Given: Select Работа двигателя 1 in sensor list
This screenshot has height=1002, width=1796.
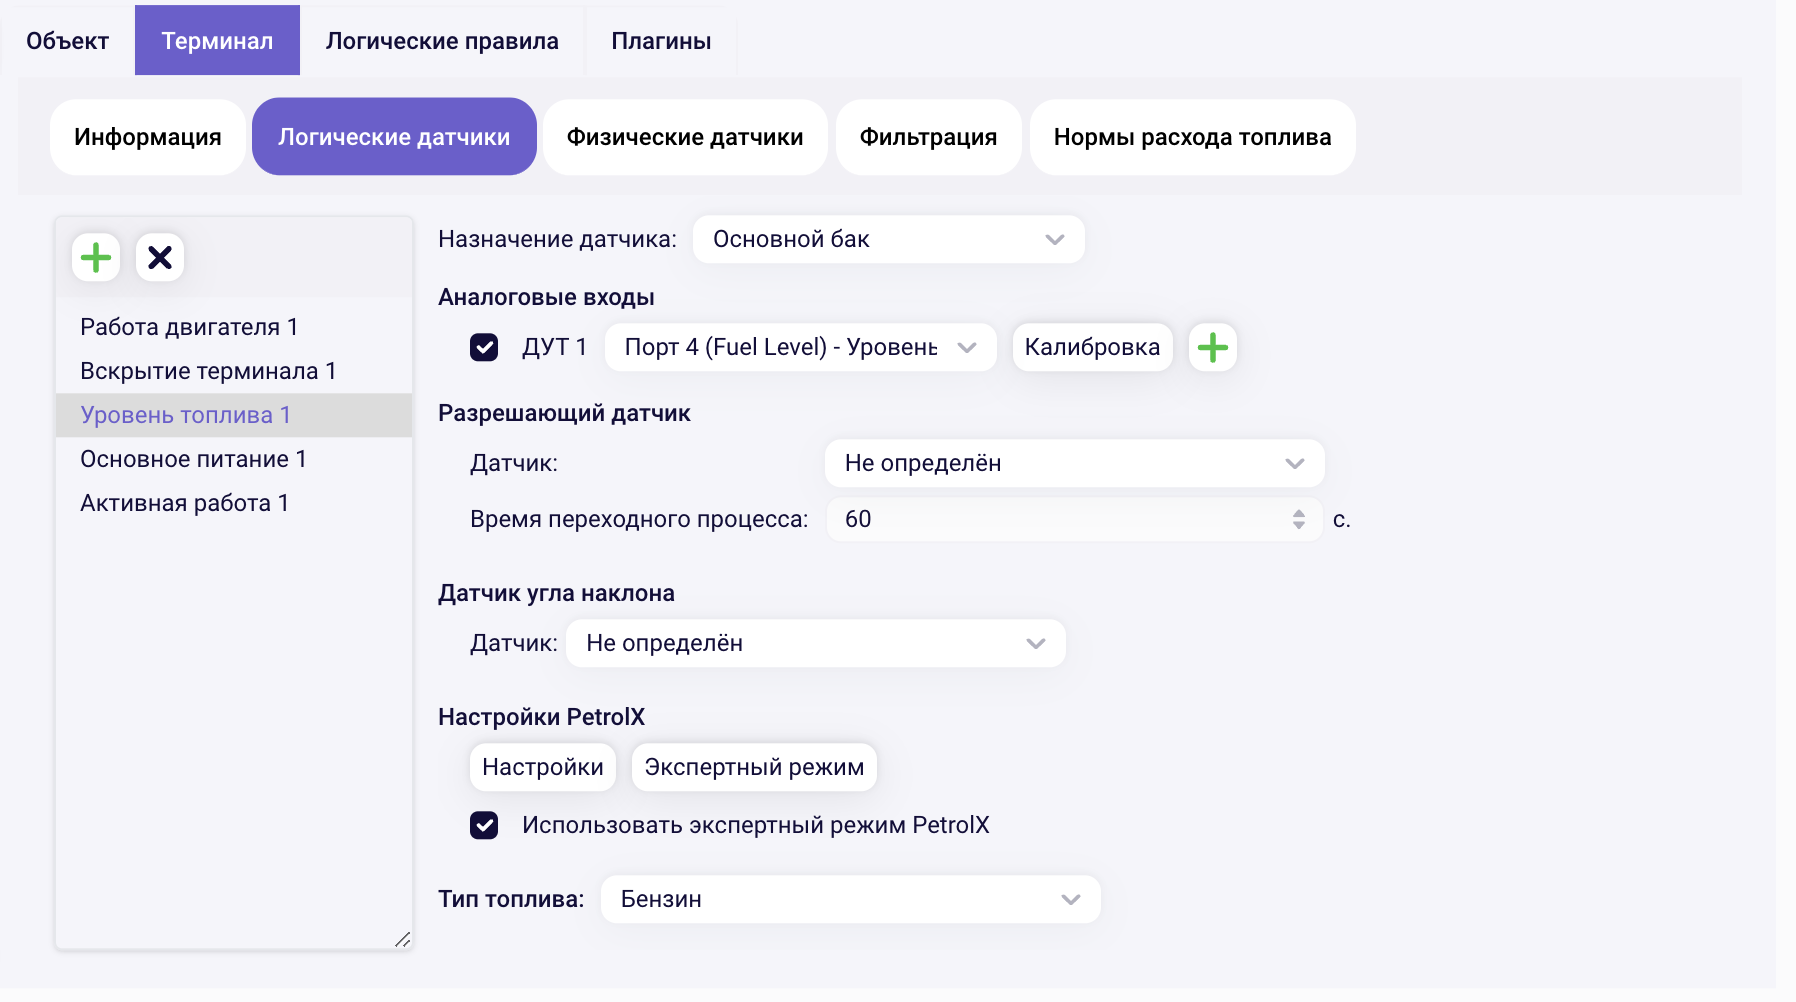Looking at the screenshot, I should coord(234,327).
